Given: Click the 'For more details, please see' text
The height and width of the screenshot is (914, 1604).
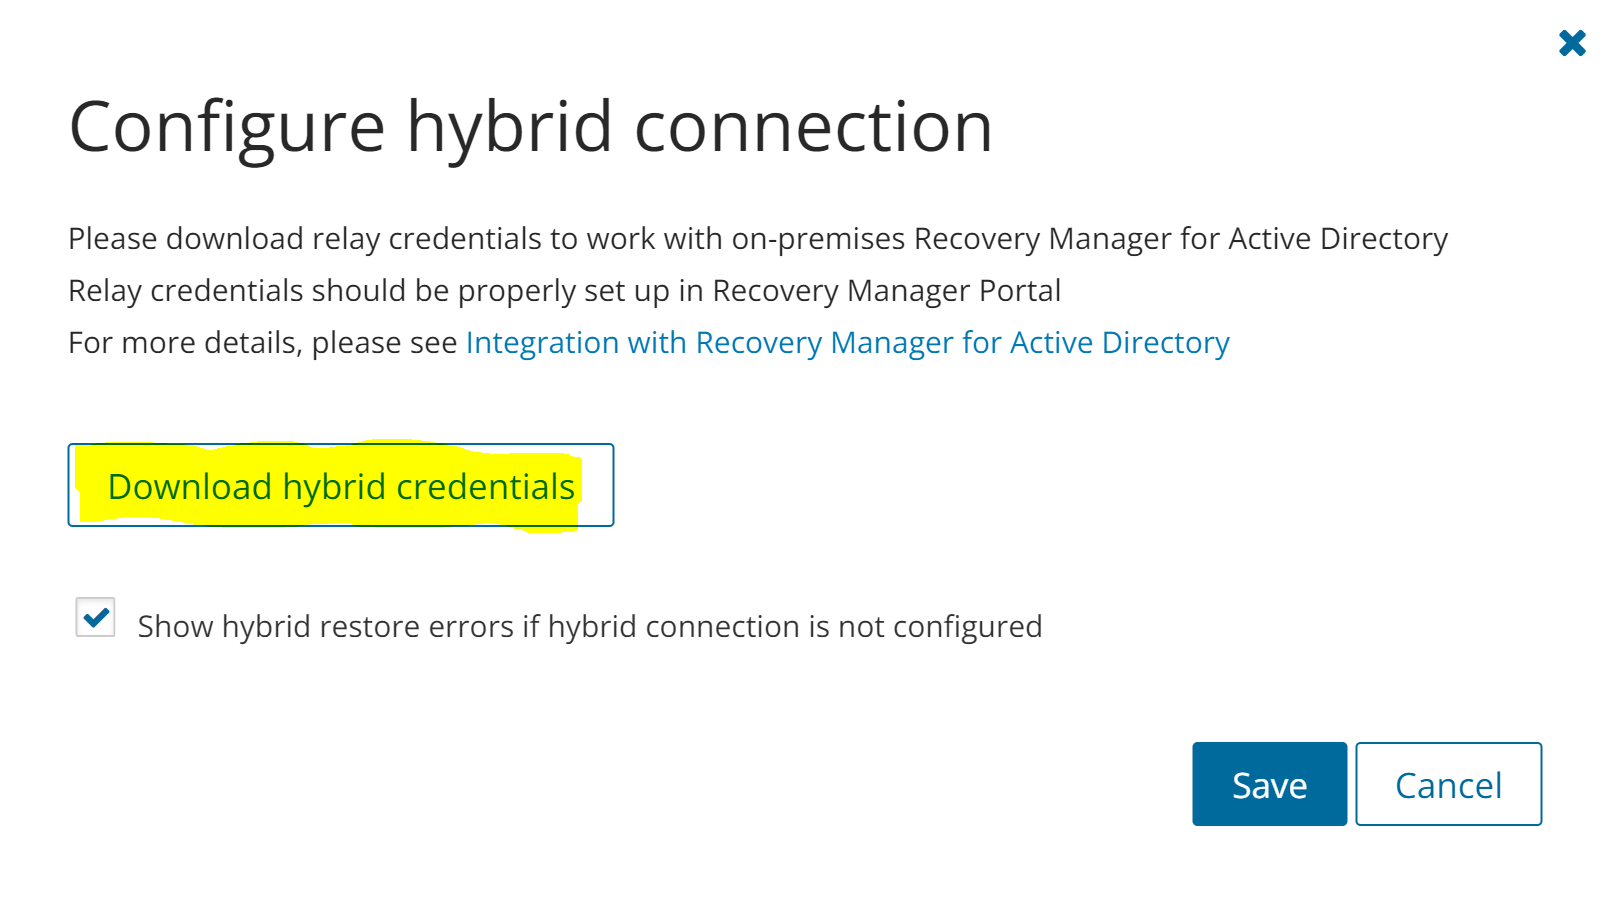Looking at the screenshot, I should tap(262, 343).
